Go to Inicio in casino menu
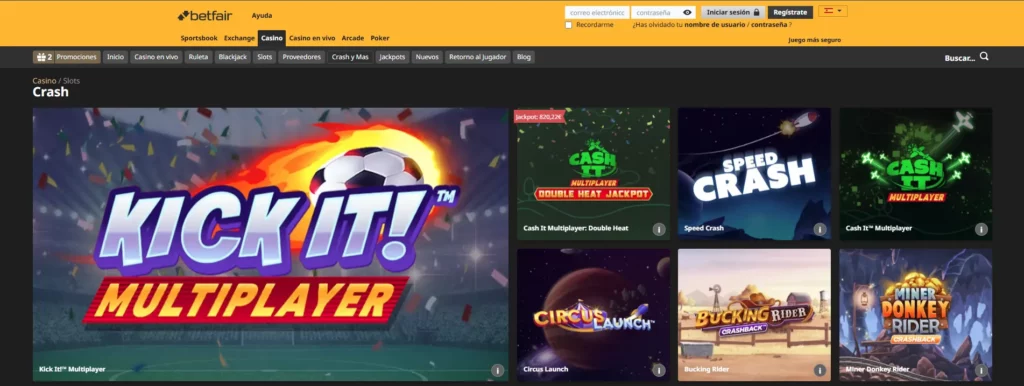The image size is (1024, 386). pyautogui.click(x=116, y=57)
